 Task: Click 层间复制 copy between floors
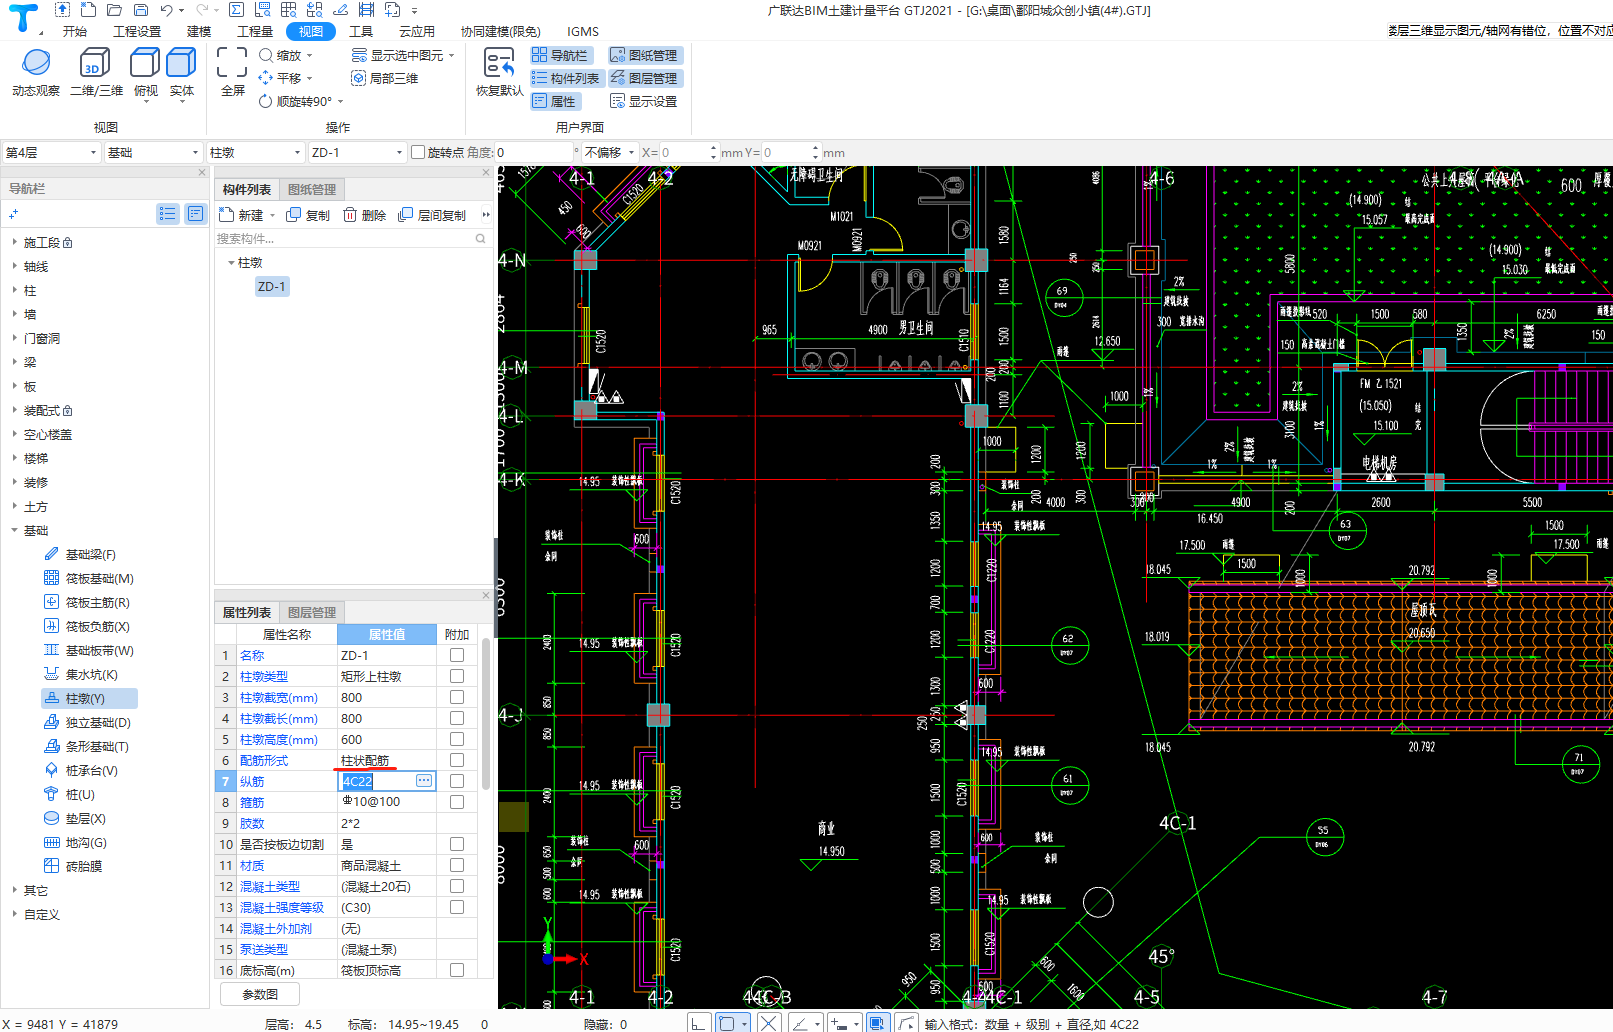click(x=432, y=215)
